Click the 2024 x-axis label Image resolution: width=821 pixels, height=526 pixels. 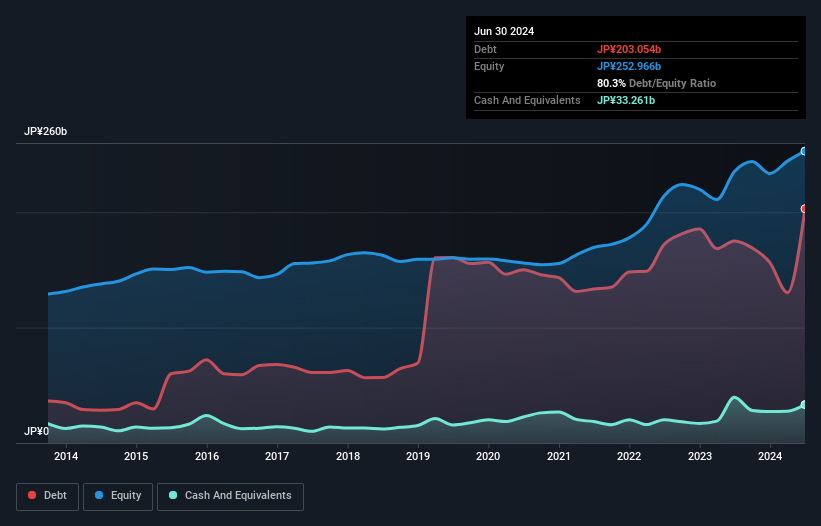770,456
